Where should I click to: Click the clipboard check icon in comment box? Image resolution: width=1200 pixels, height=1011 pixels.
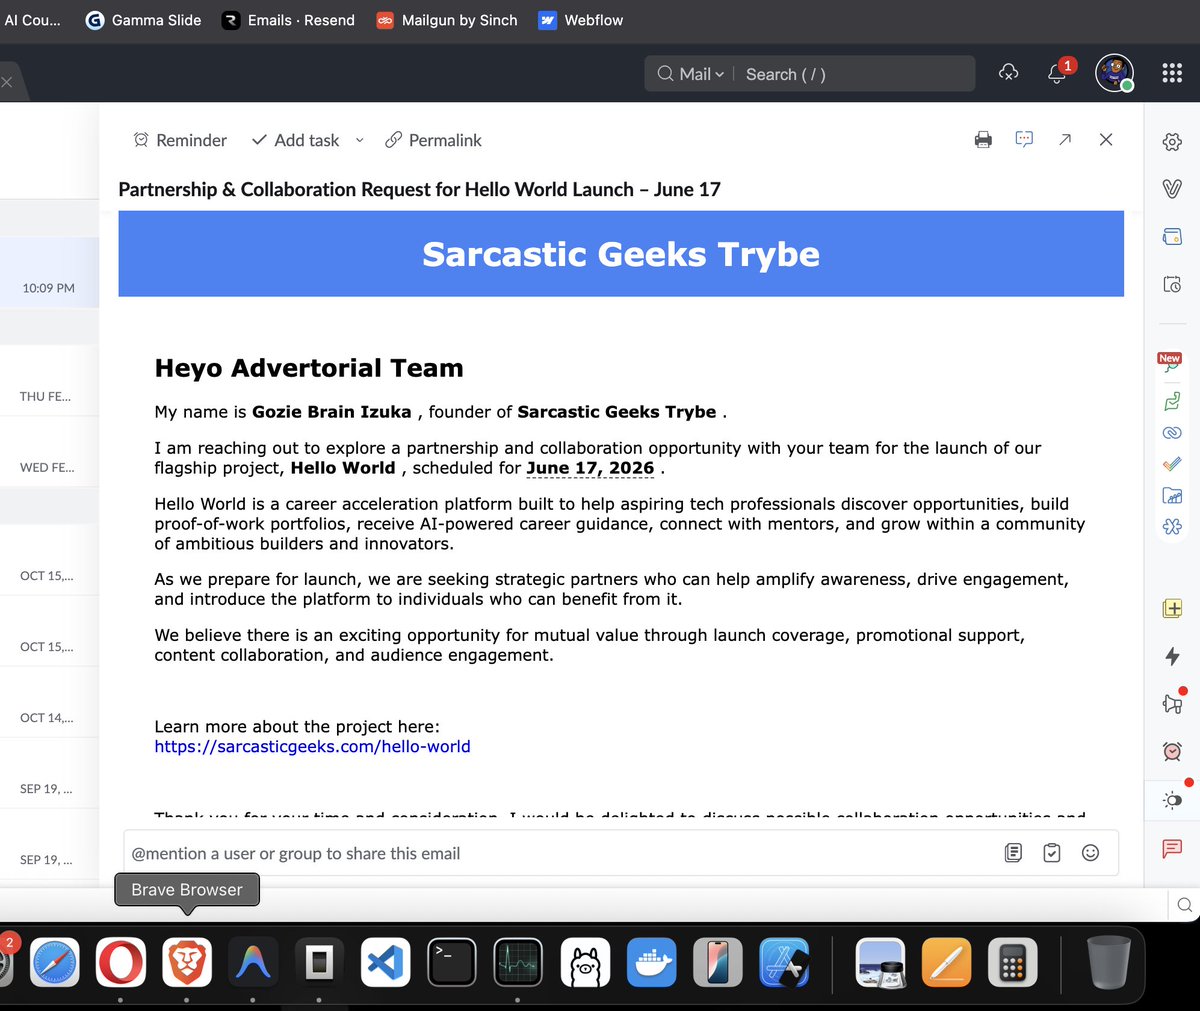pos(1052,853)
